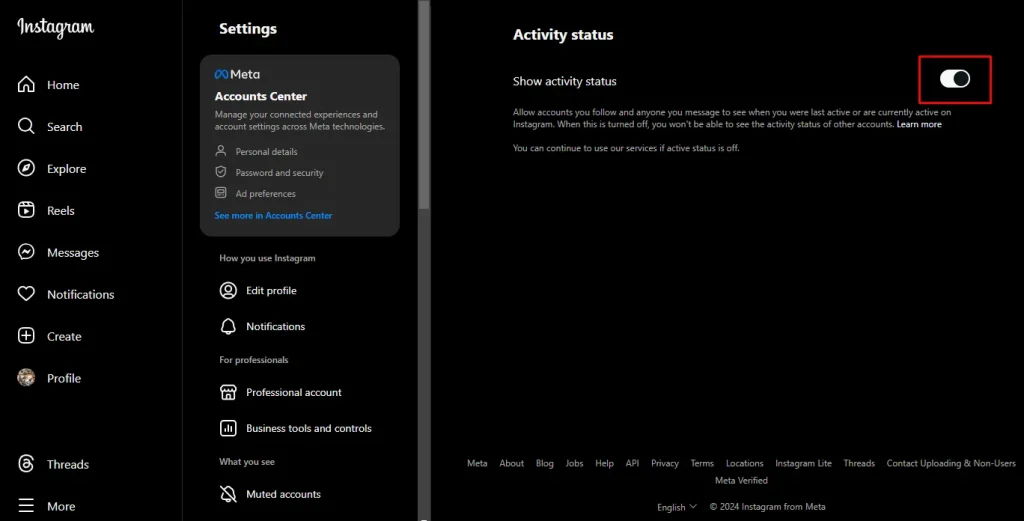Open Business tools and controls text
Viewport: 1024px width, 521px height.
tap(309, 428)
